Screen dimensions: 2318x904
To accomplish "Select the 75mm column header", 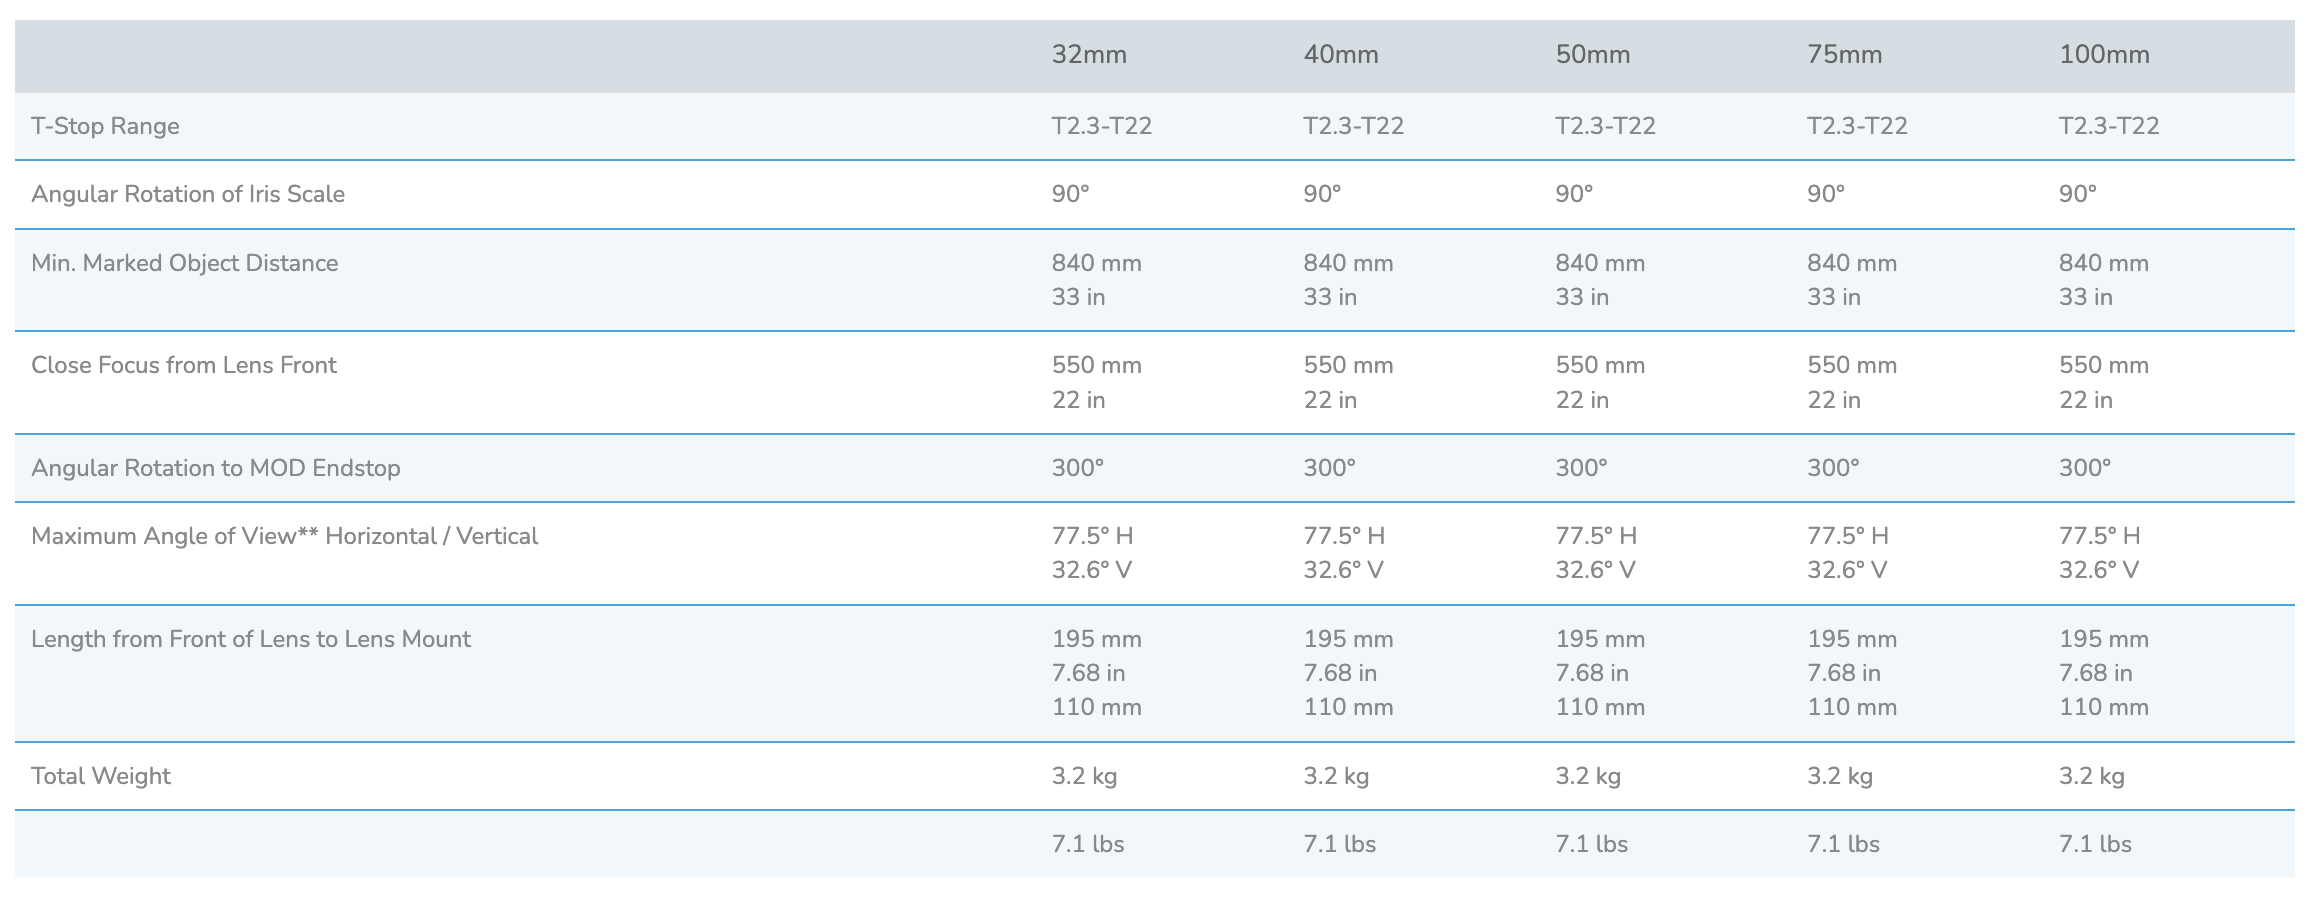I will 1845,55.
